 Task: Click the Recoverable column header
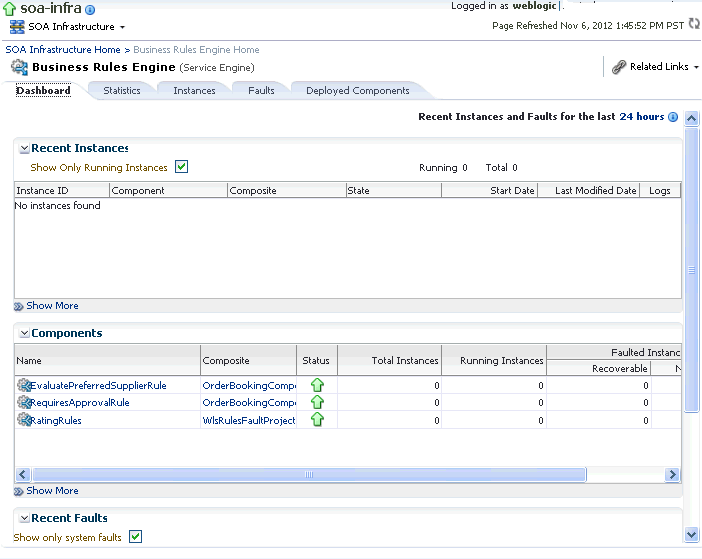(599, 368)
